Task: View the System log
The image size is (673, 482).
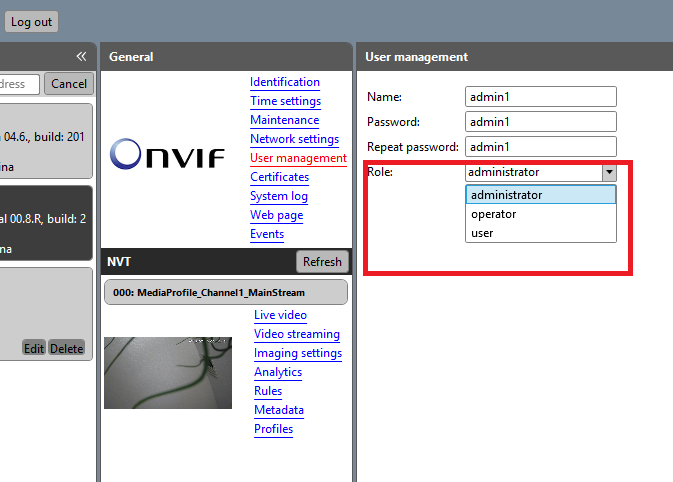Action: [279, 196]
